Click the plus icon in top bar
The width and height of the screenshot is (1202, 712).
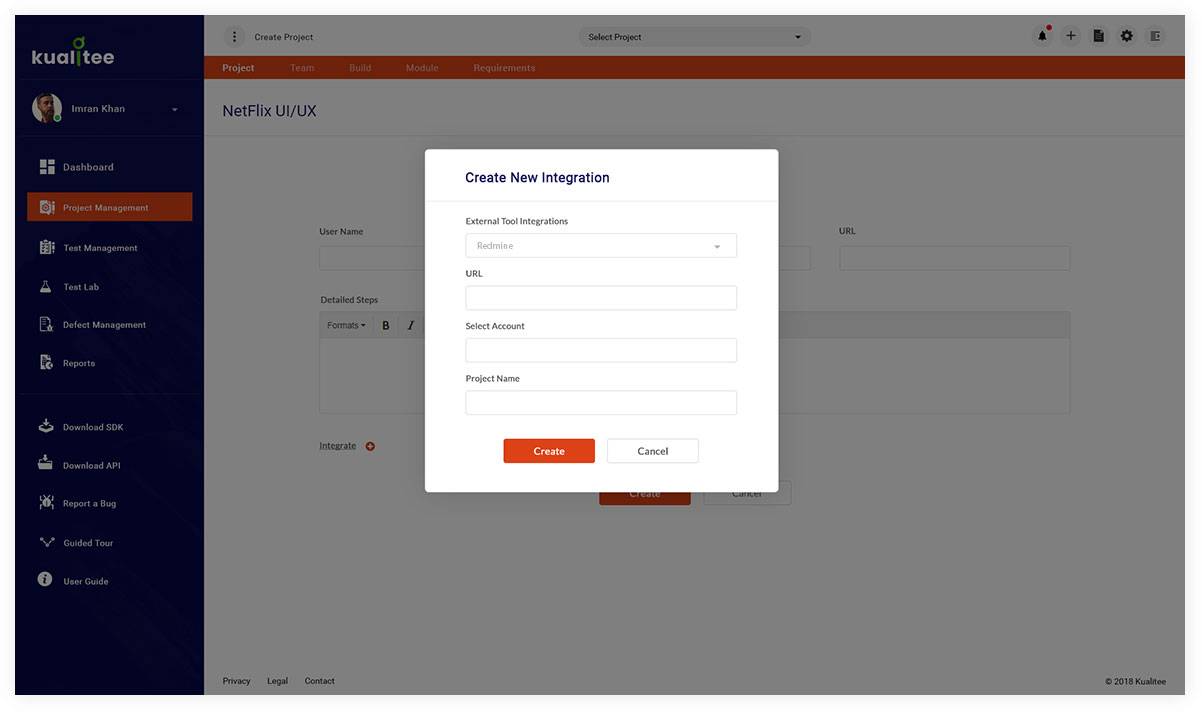(x=1070, y=36)
